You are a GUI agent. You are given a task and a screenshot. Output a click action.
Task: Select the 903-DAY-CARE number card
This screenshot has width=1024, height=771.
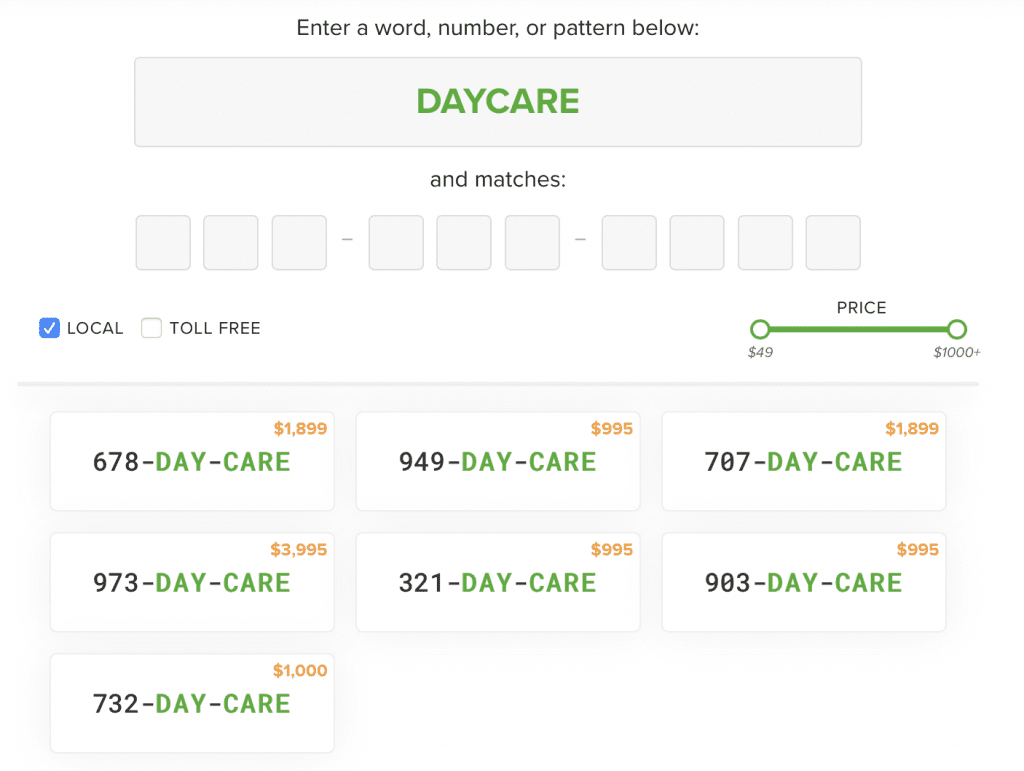pyautogui.click(x=804, y=582)
